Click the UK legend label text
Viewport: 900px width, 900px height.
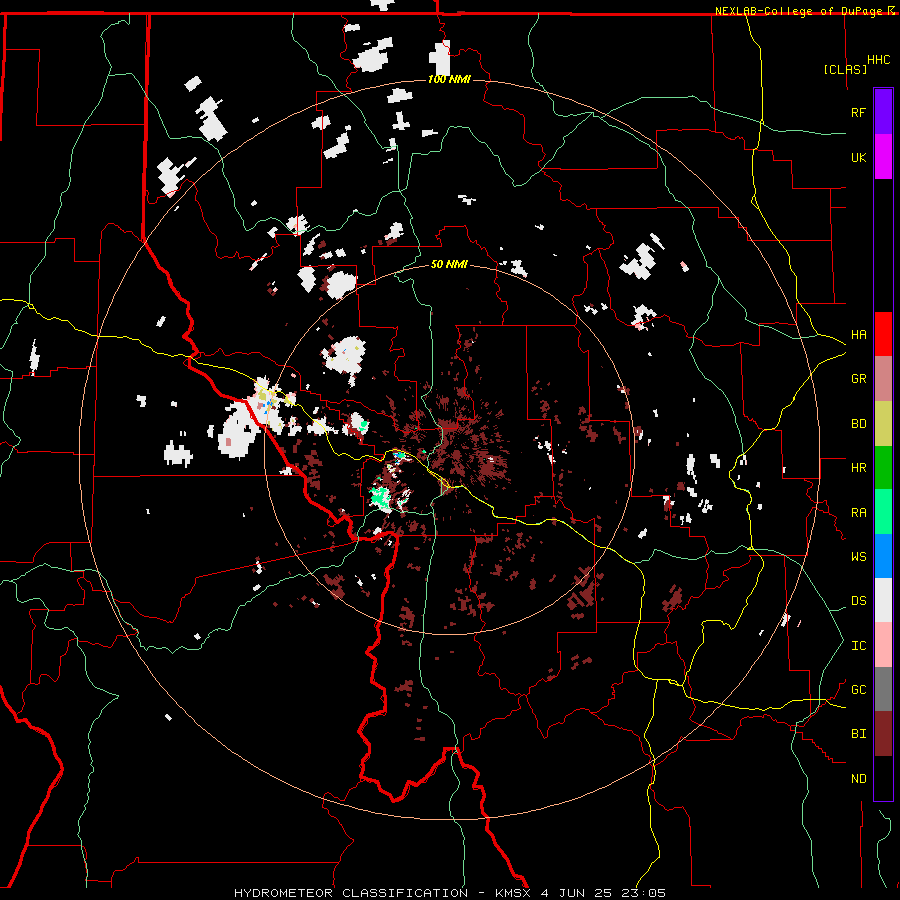(x=858, y=157)
